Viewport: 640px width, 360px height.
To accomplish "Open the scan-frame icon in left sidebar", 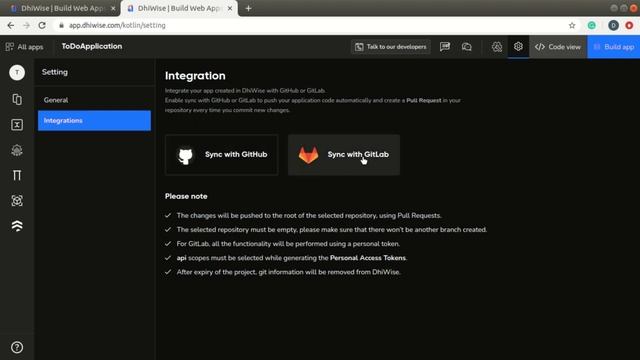I will click(x=17, y=201).
